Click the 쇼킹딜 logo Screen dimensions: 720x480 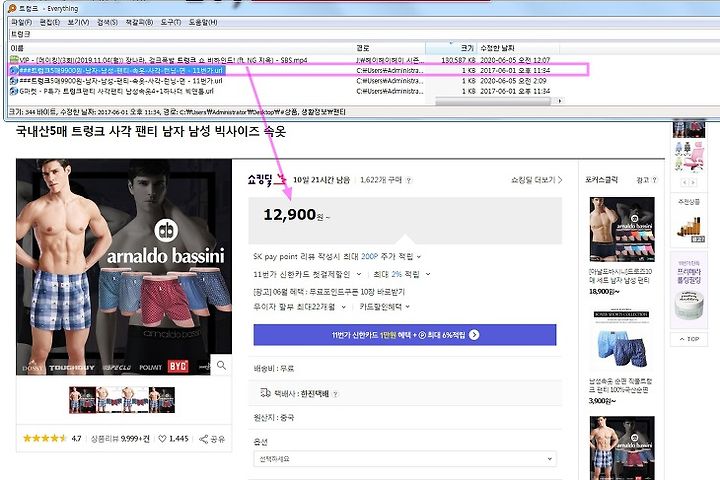[267, 180]
